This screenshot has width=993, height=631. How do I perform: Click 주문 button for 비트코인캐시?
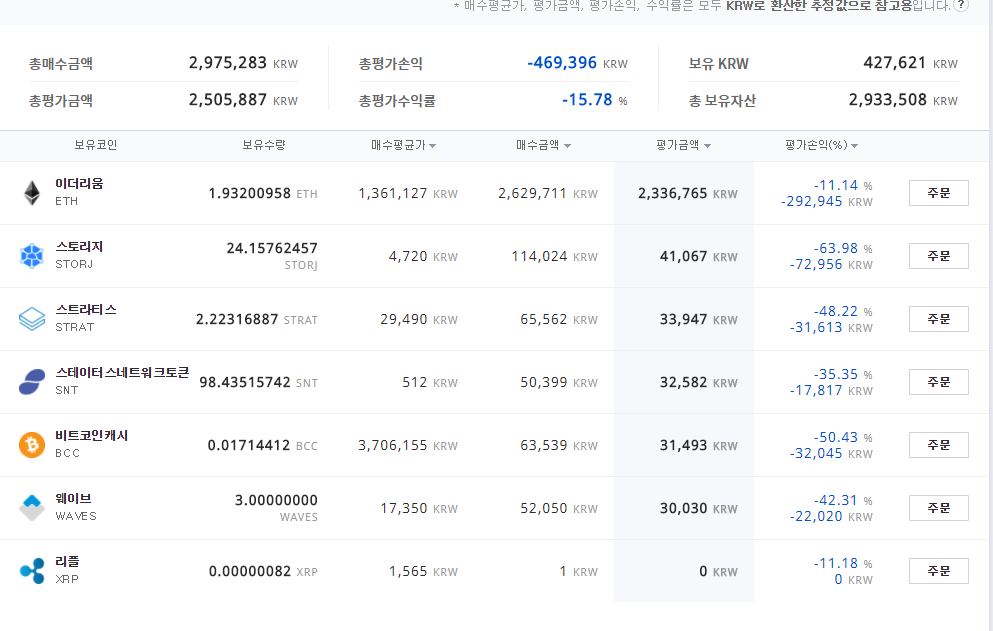939,445
